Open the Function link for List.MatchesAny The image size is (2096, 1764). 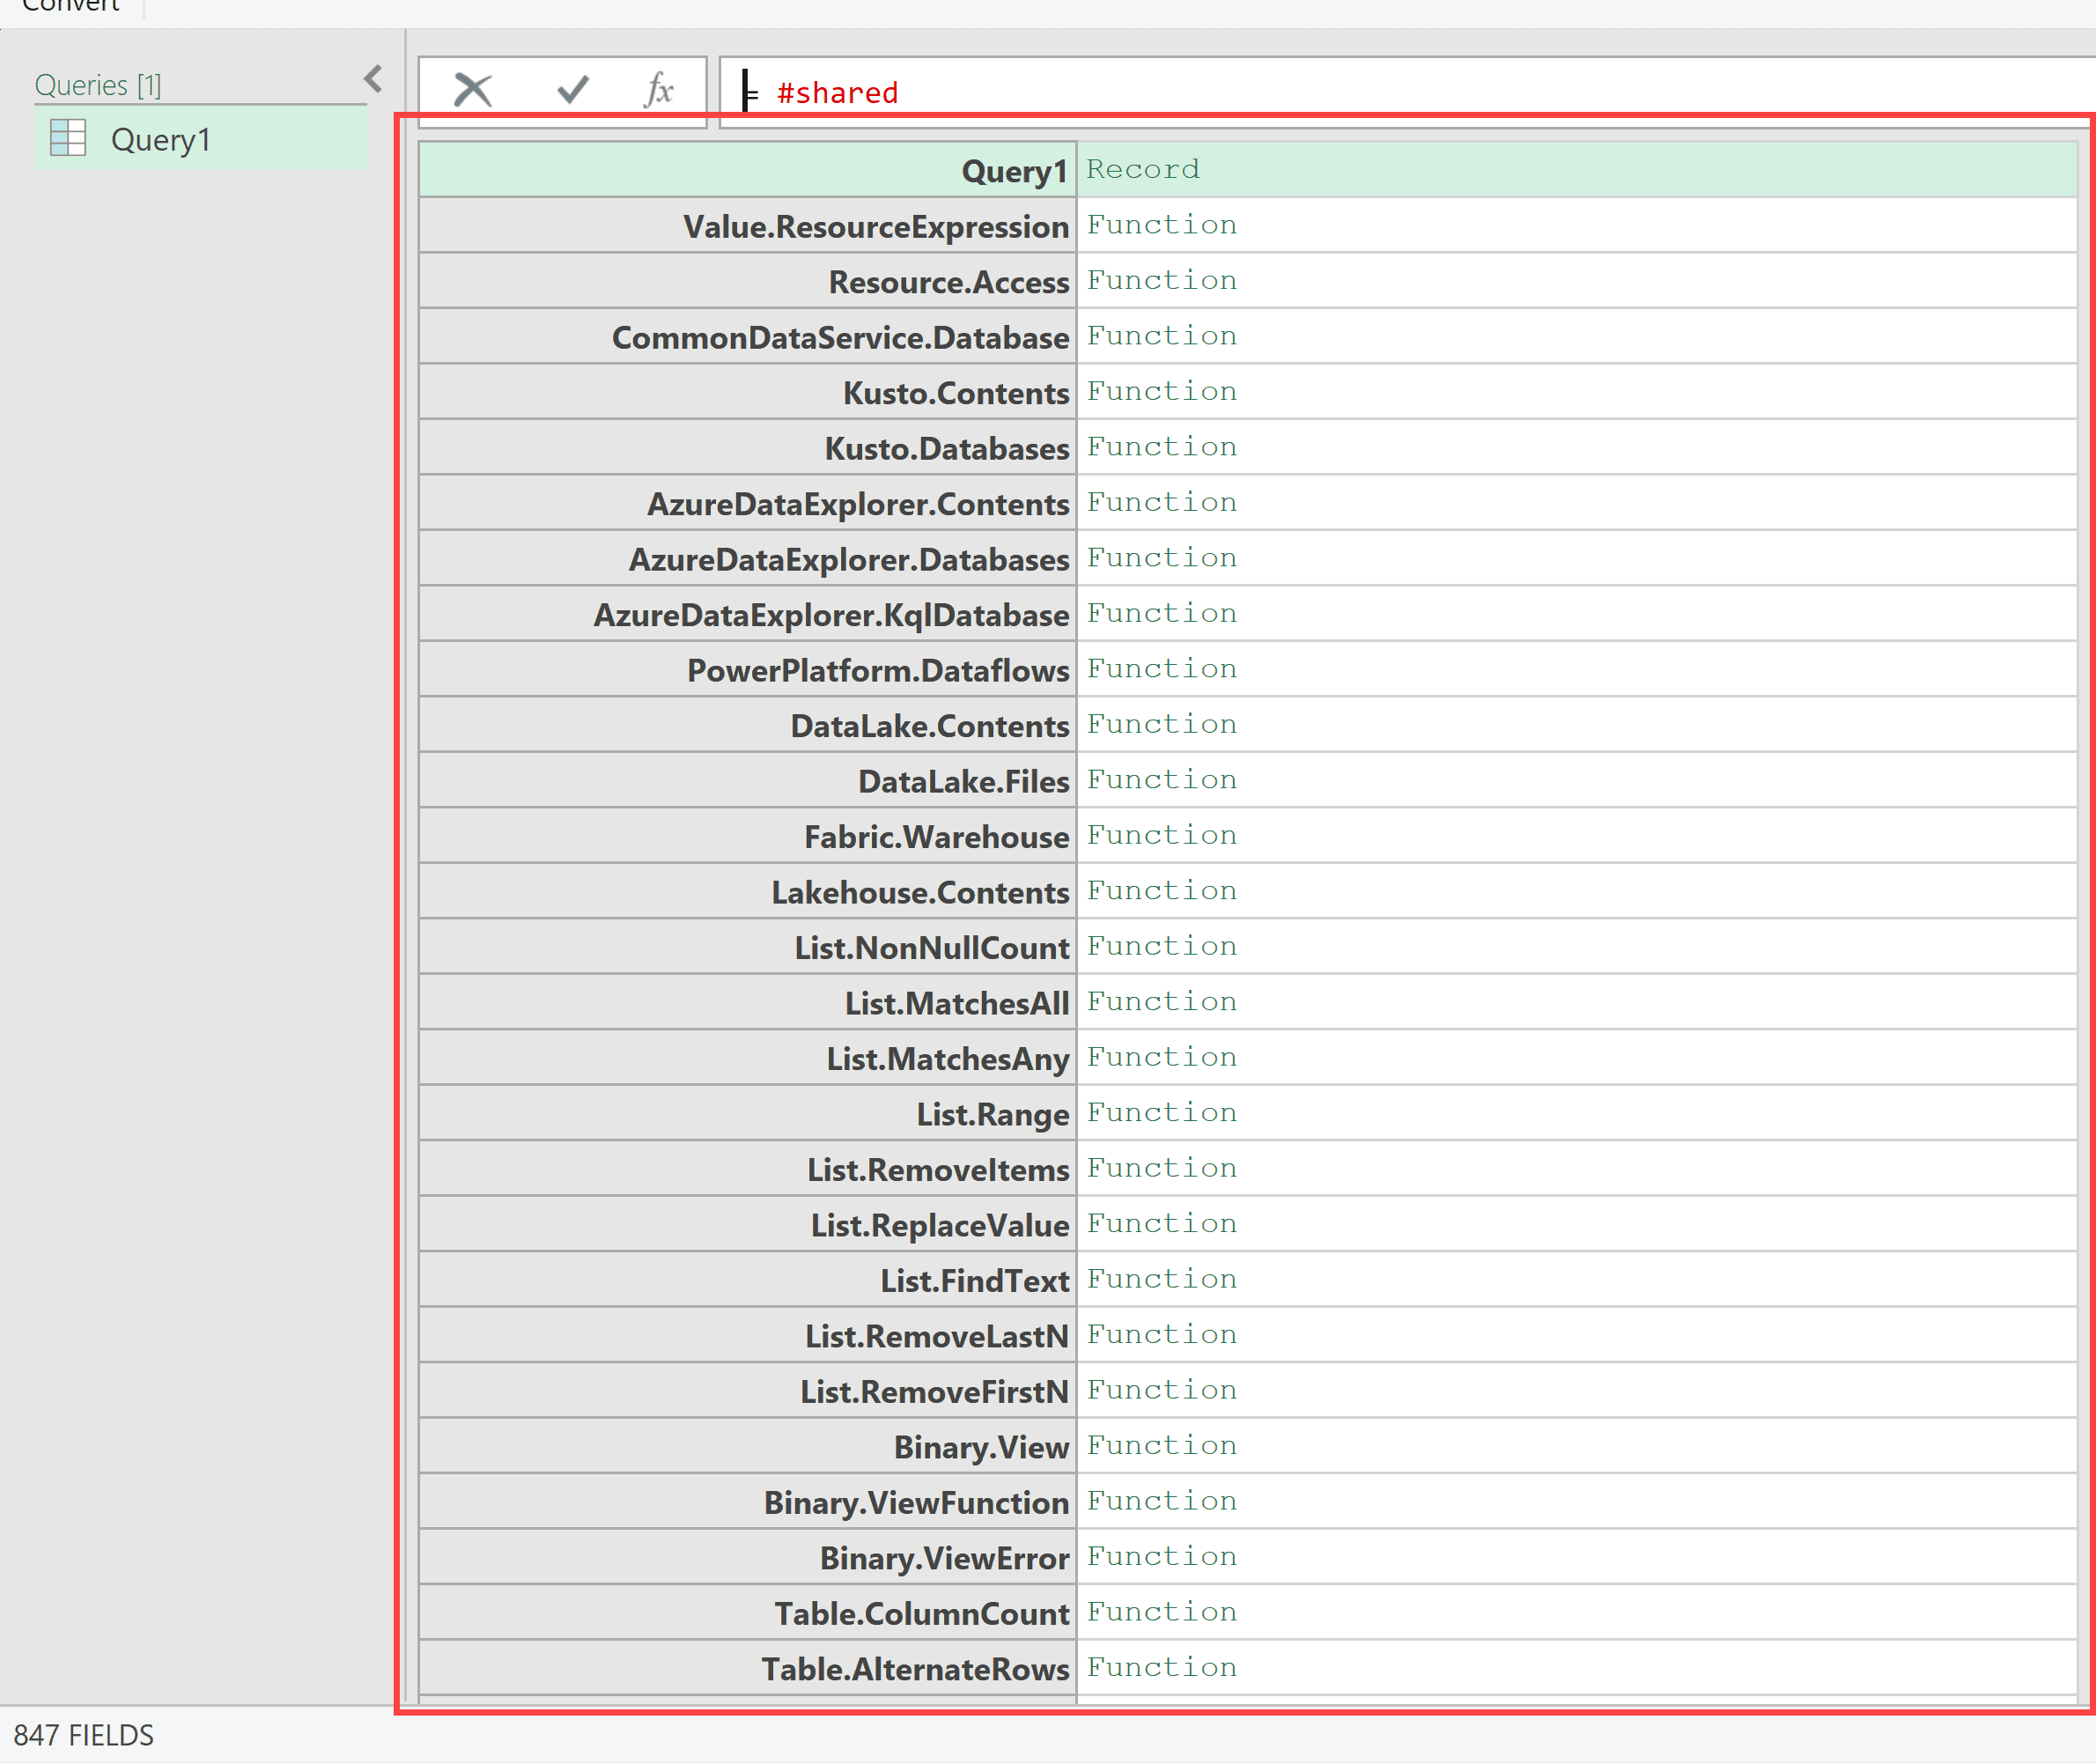pyautogui.click(x=1162, y=1057)
